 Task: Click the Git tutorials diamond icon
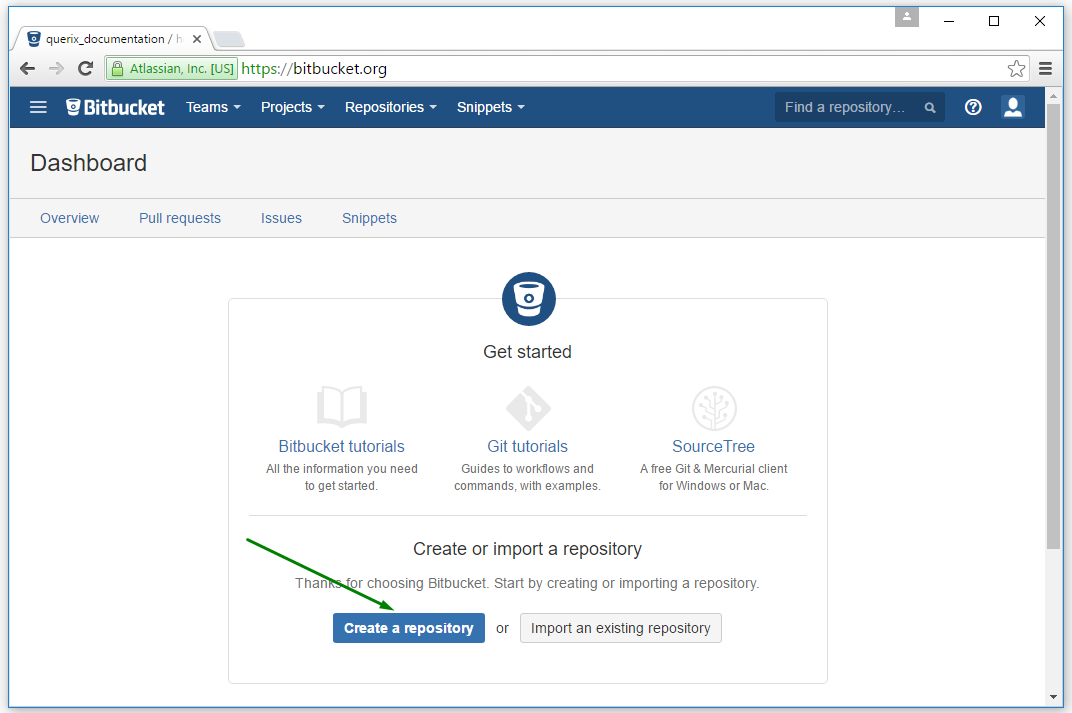coord(527,409)
